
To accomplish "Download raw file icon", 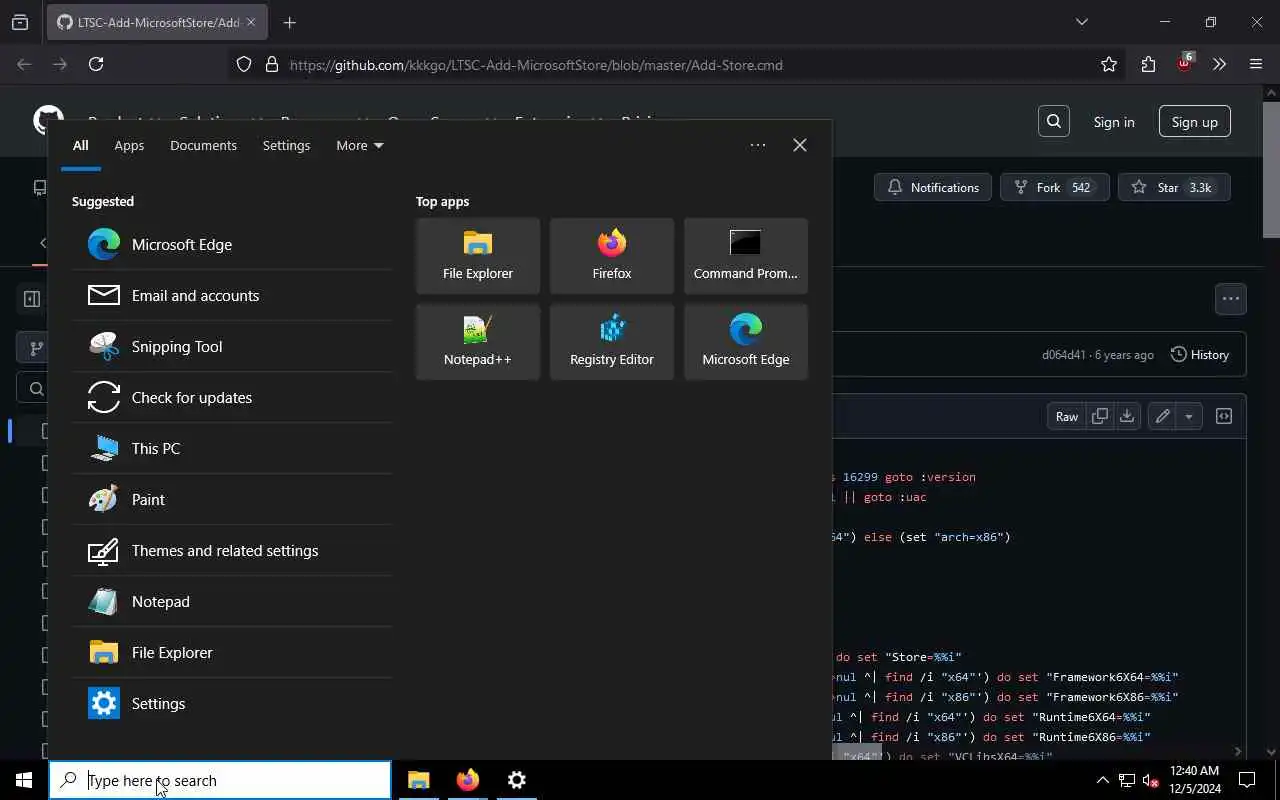I will [x=1127, y=416].
